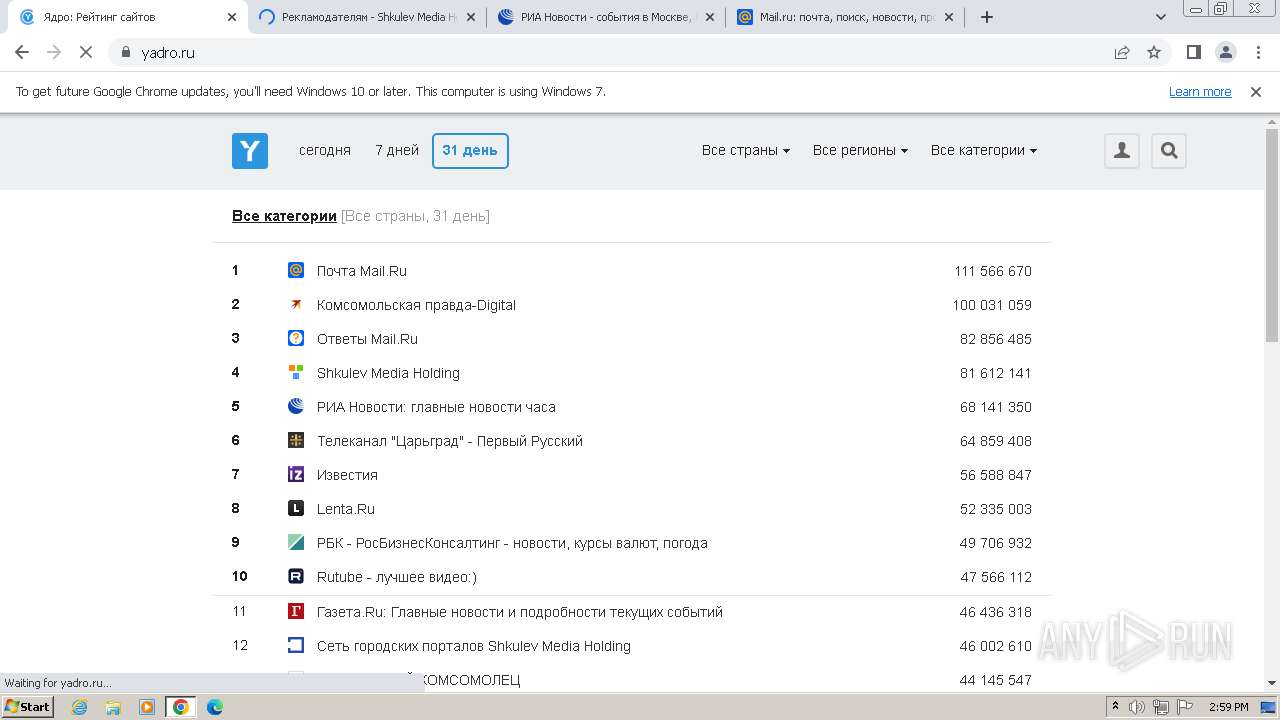
Task: Click the page vertical scrollbar thumb
Action: (1272, 237)
